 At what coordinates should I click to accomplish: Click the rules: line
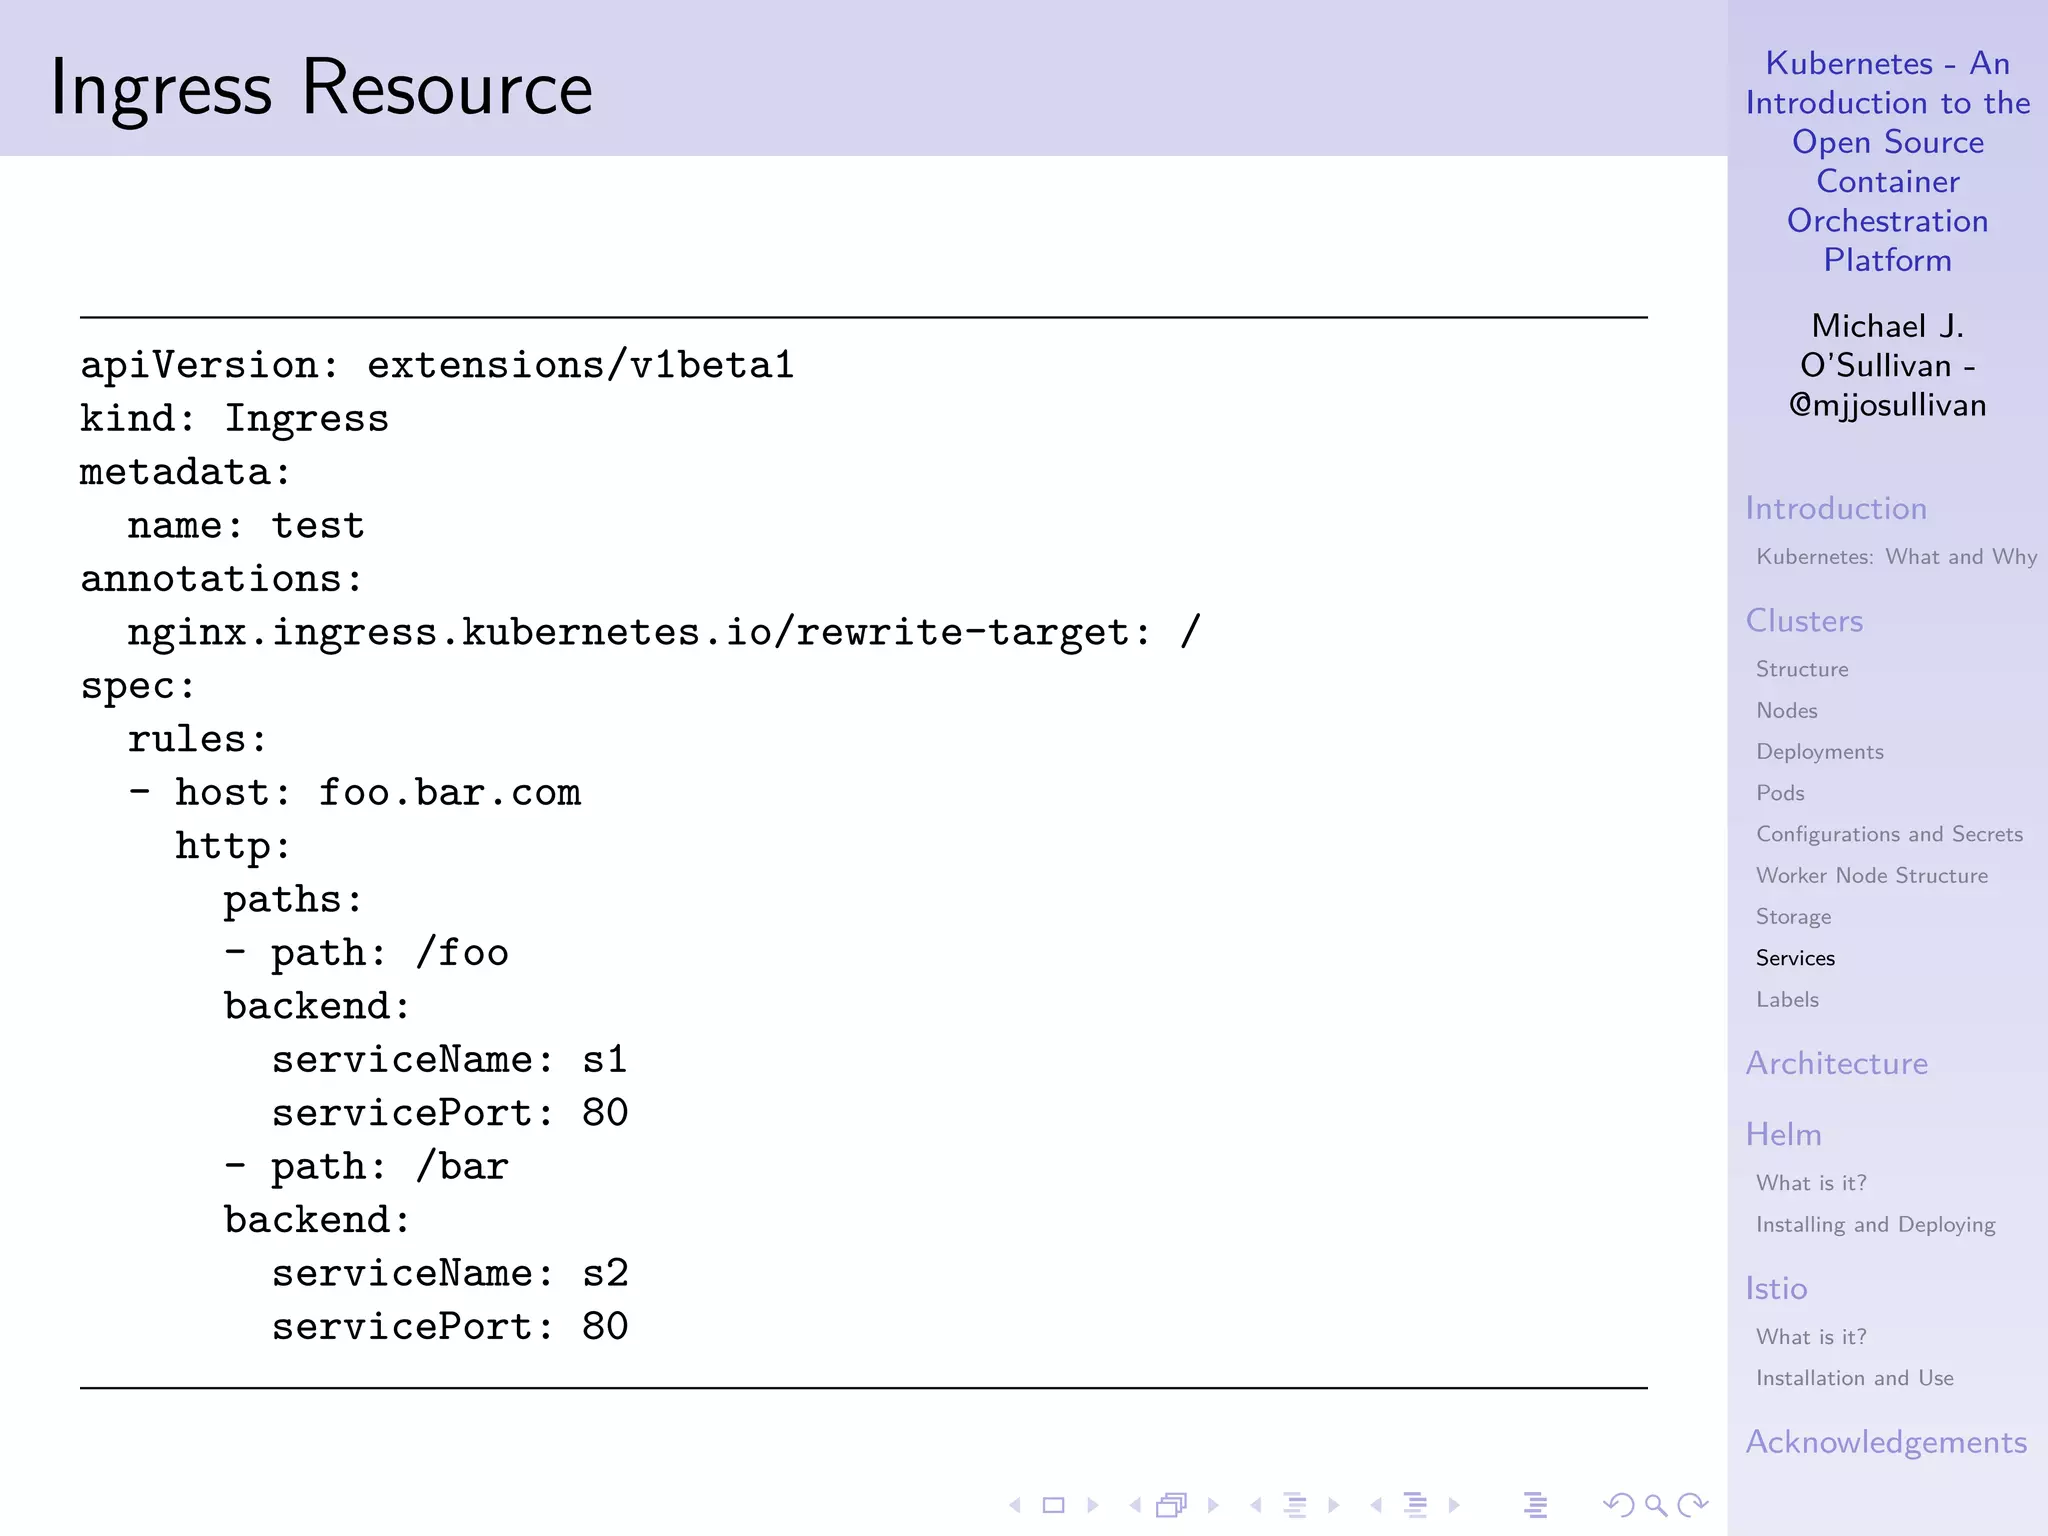(197, 739)
